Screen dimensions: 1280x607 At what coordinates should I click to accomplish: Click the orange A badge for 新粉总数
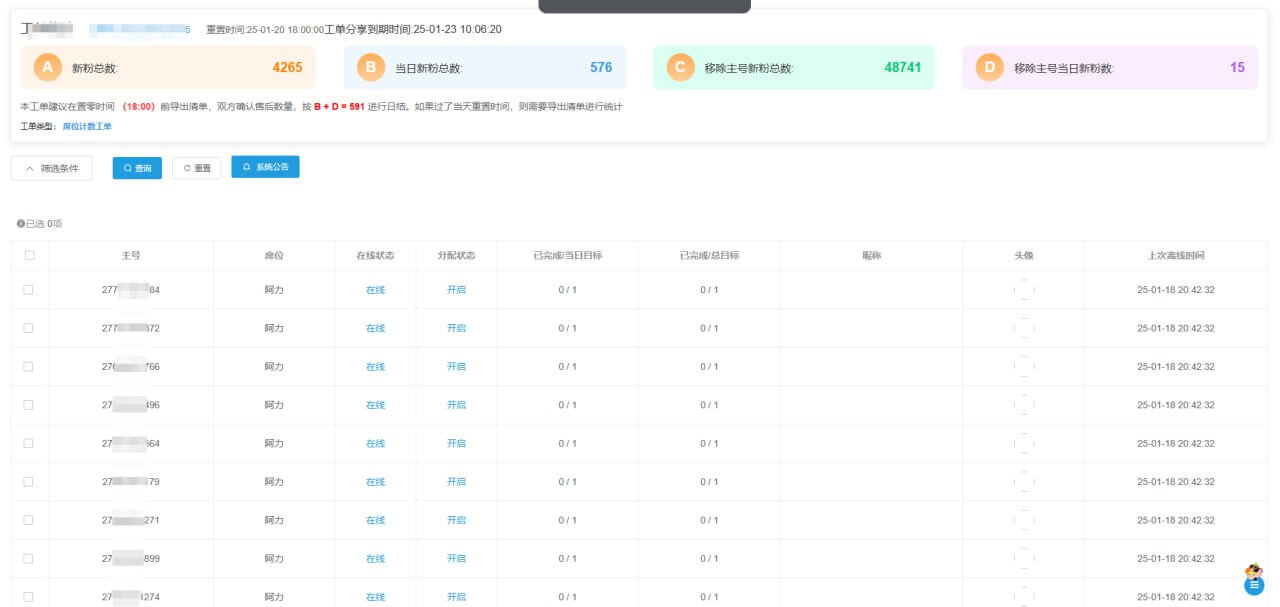point(46,68)
